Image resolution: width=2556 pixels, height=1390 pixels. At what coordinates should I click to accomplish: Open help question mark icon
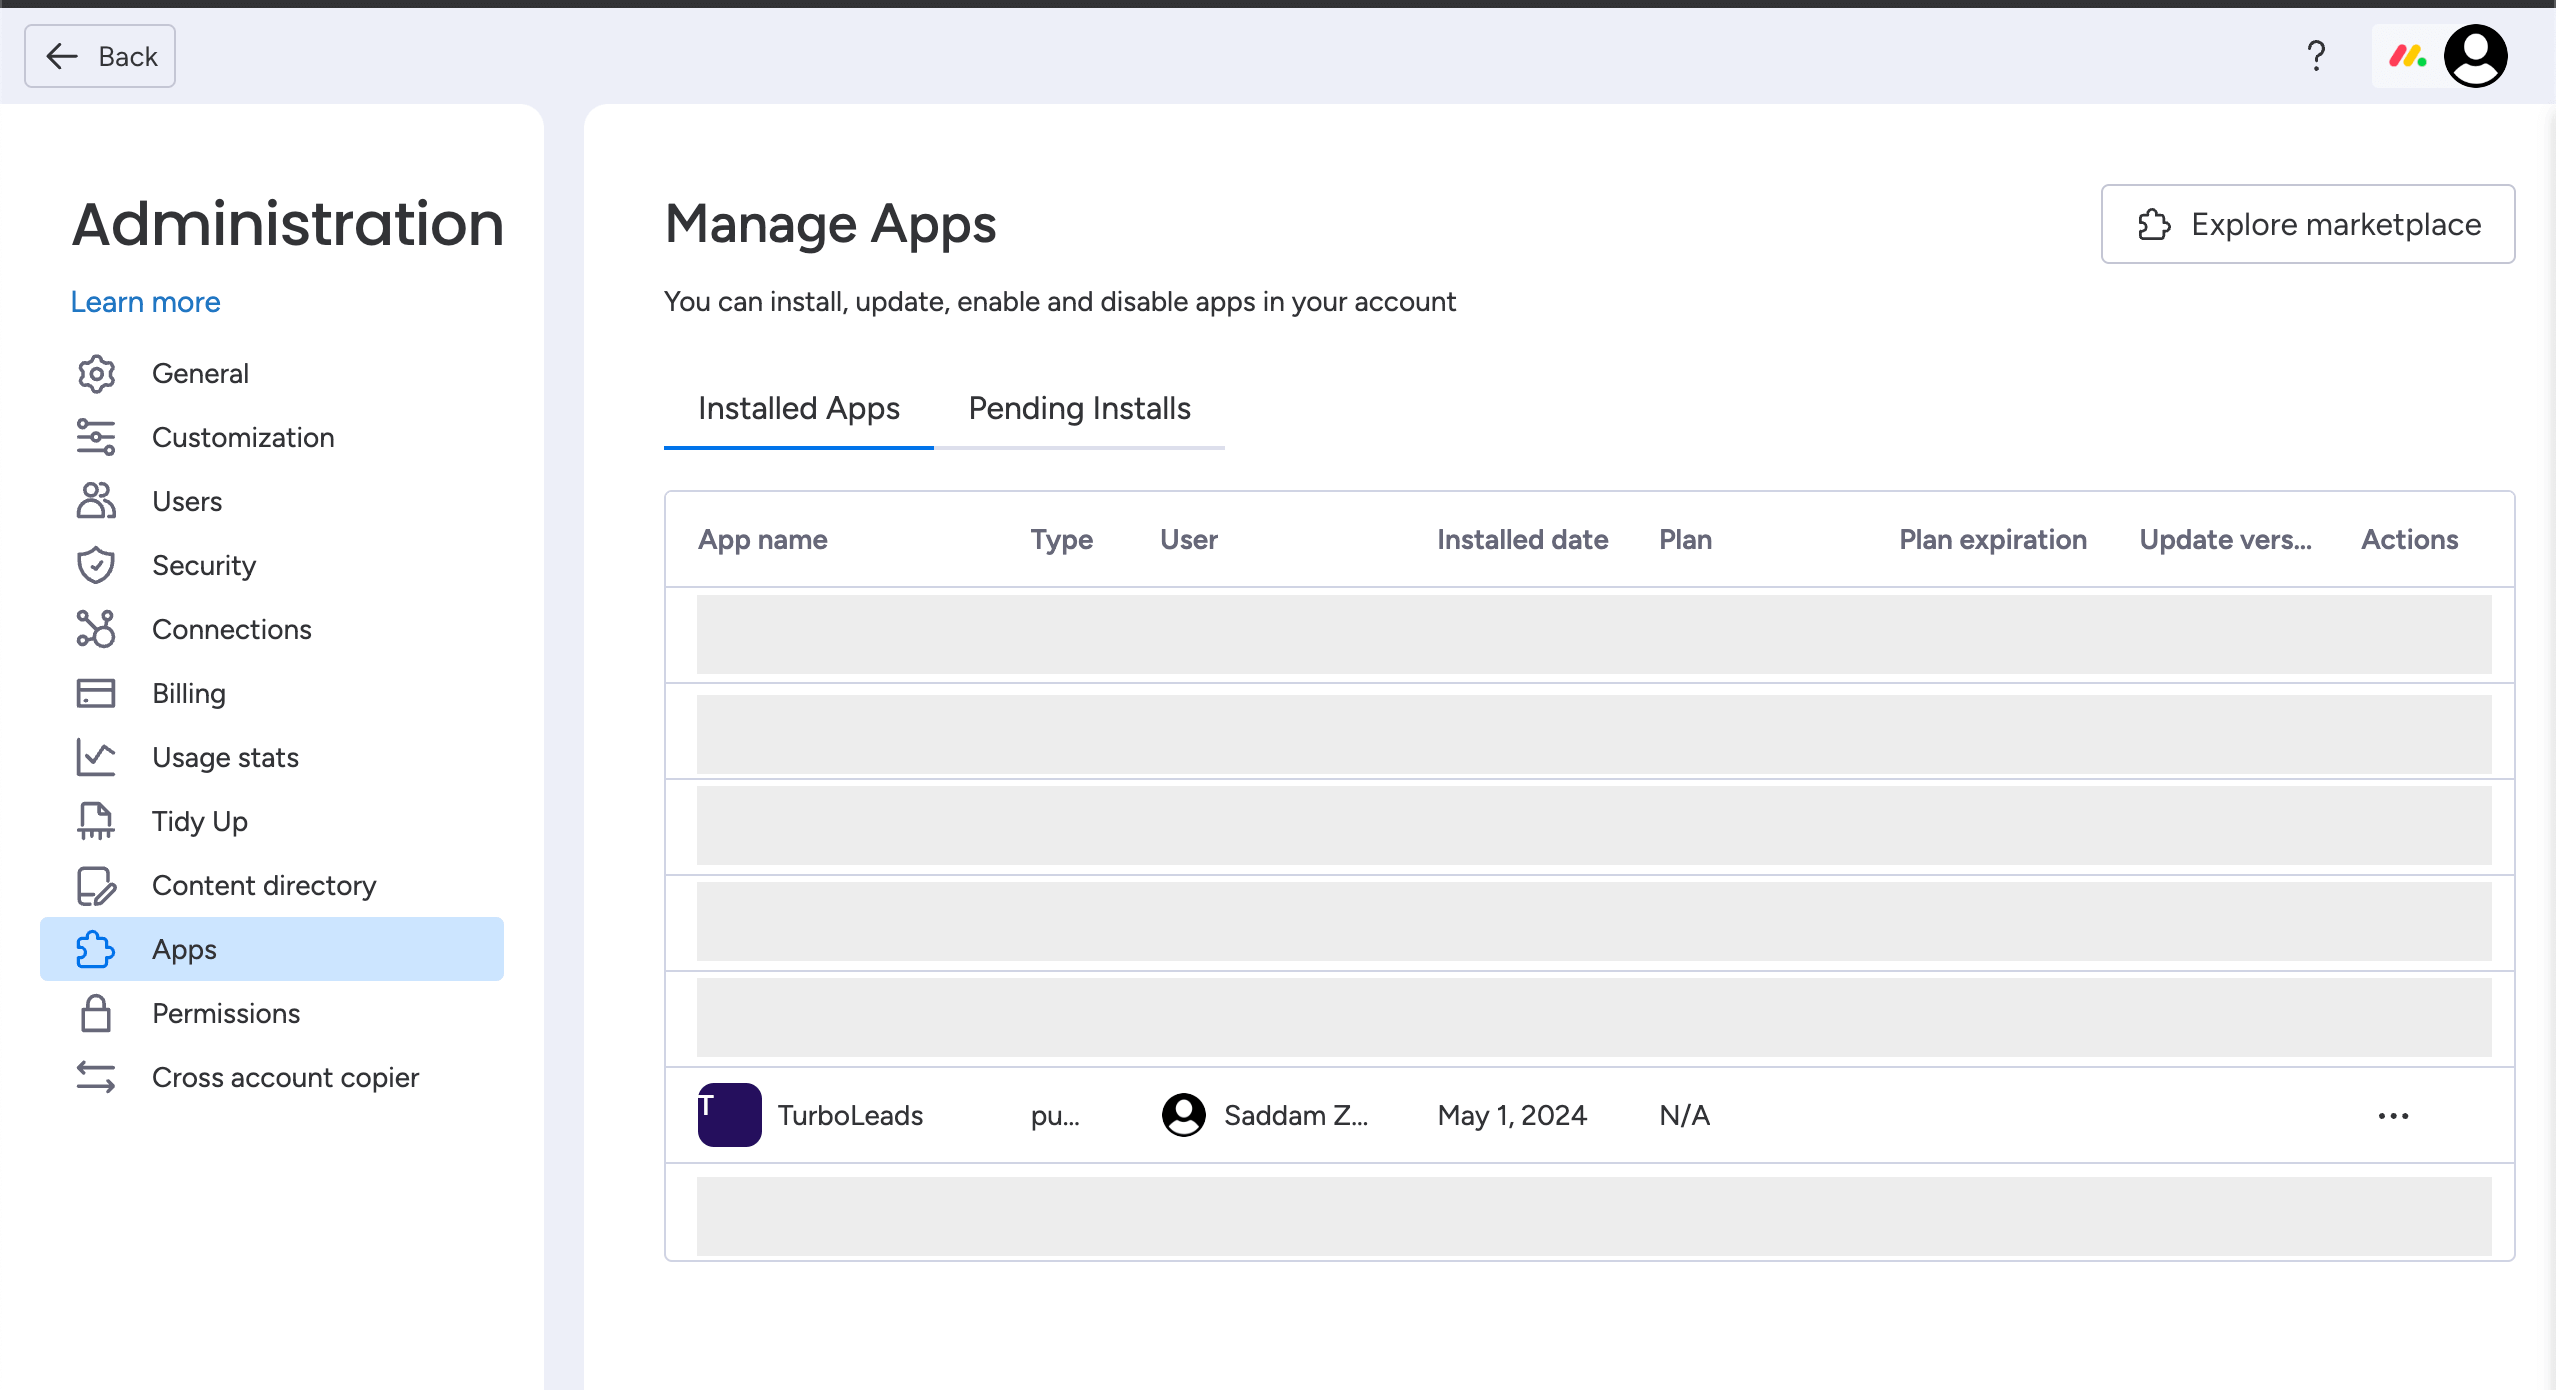(2316, 56)
